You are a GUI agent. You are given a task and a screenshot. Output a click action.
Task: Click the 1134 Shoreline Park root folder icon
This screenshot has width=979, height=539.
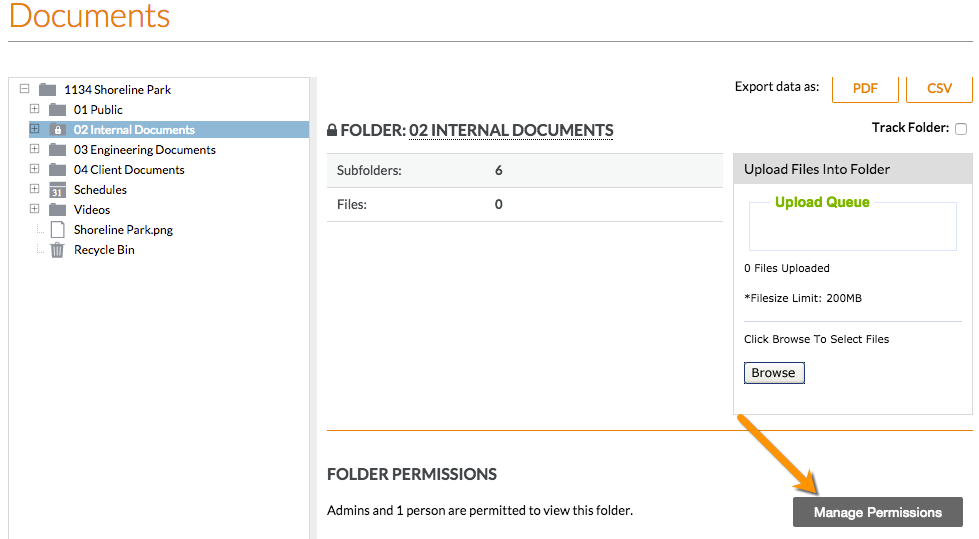47,89
